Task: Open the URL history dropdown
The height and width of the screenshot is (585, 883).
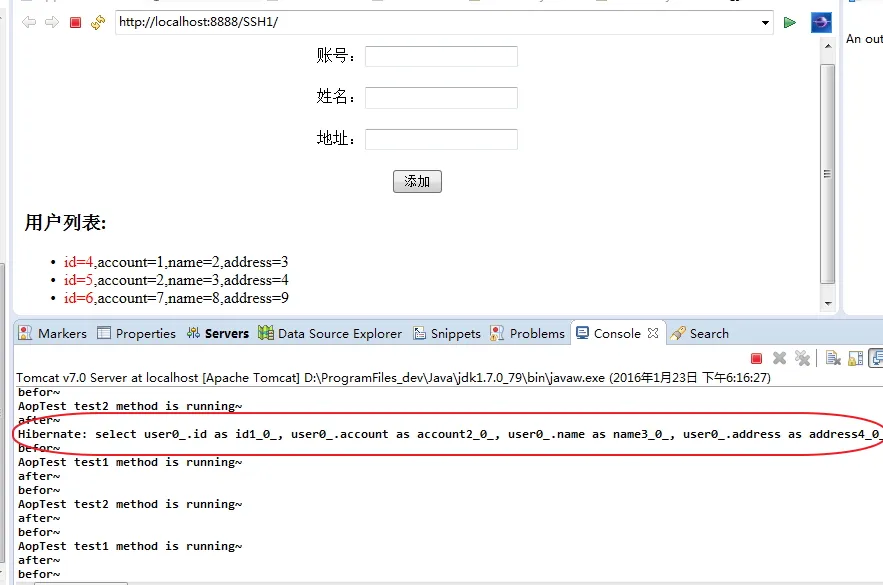Action: (x=765, y=23)
